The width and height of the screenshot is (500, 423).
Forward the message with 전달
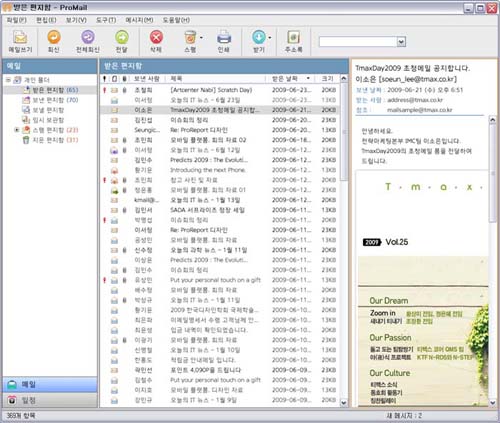(x=122, y=41)
